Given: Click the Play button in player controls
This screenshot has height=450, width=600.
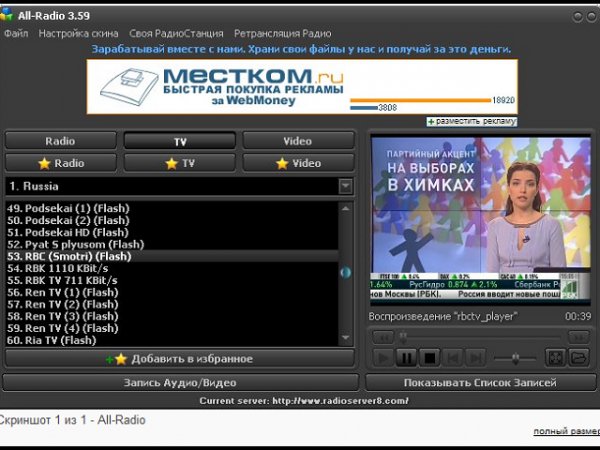Looking at the screenshot, I should 383,359.
